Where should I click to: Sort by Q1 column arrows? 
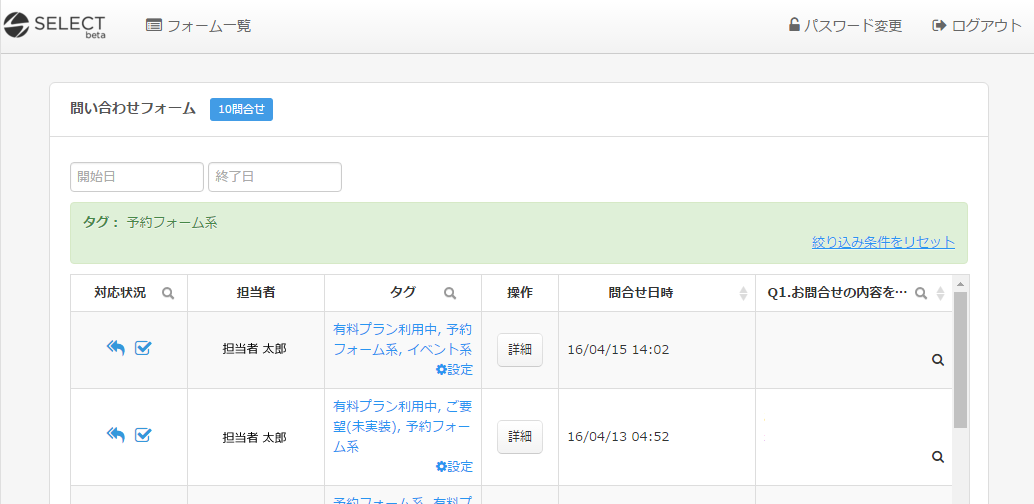pos(940,293)
